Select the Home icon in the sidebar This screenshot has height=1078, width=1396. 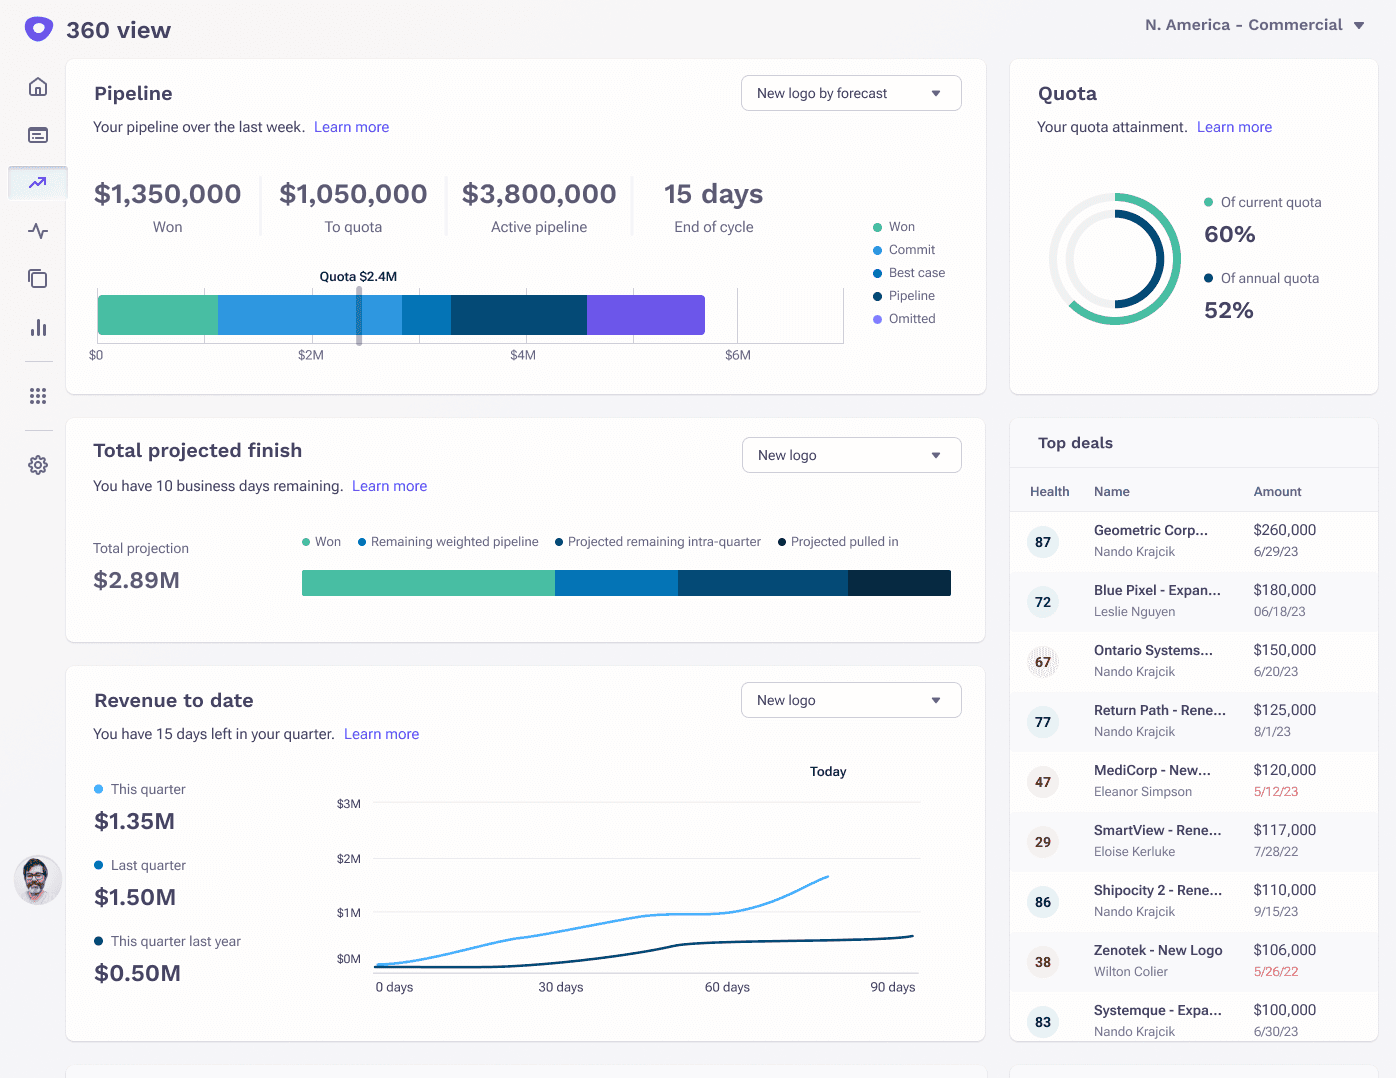tap(37, 87)
